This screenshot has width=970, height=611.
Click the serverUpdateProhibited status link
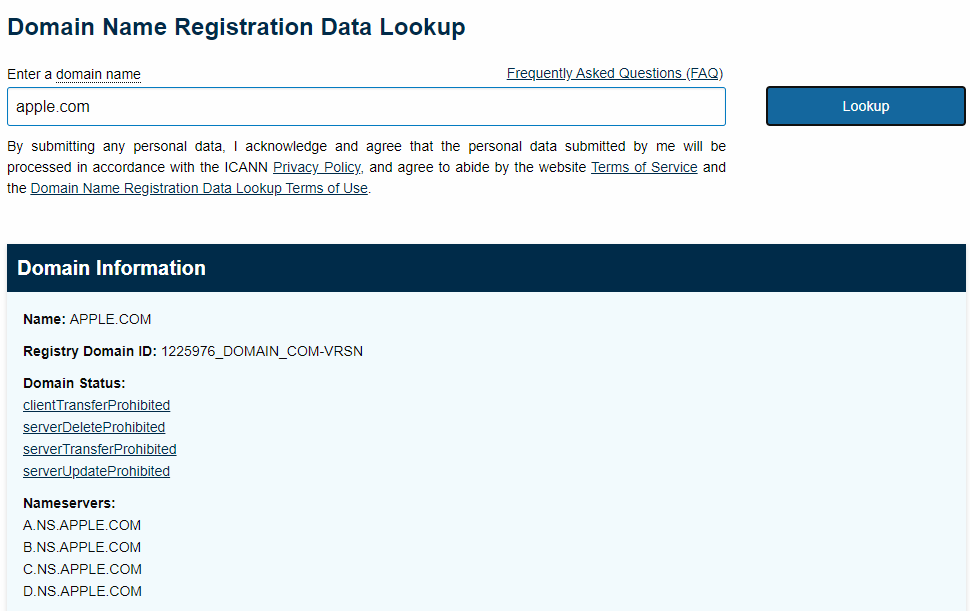97,471
